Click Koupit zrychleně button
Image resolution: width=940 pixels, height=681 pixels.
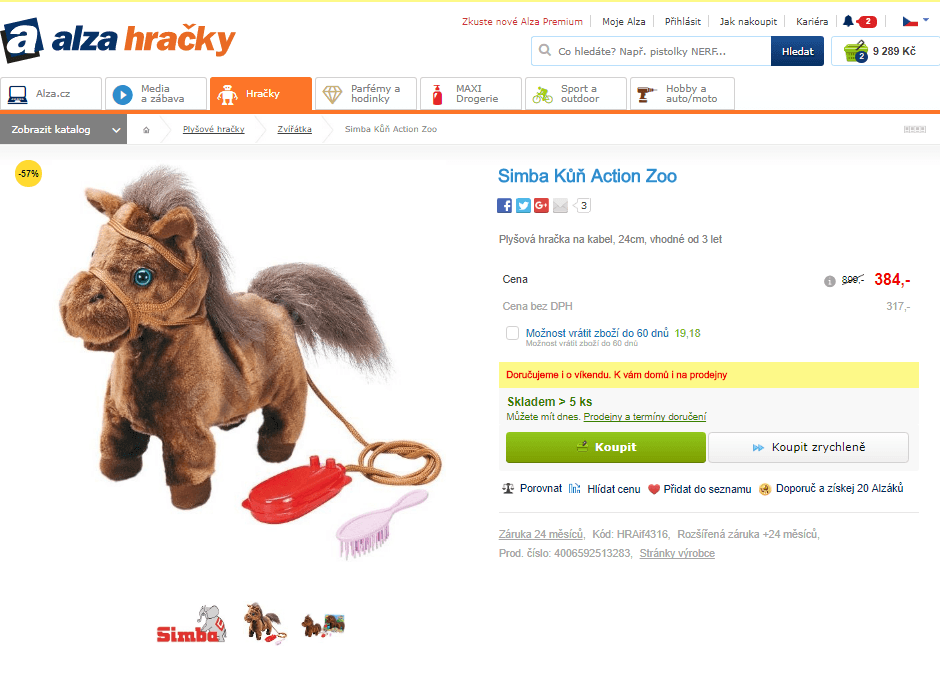click(808, 447)
